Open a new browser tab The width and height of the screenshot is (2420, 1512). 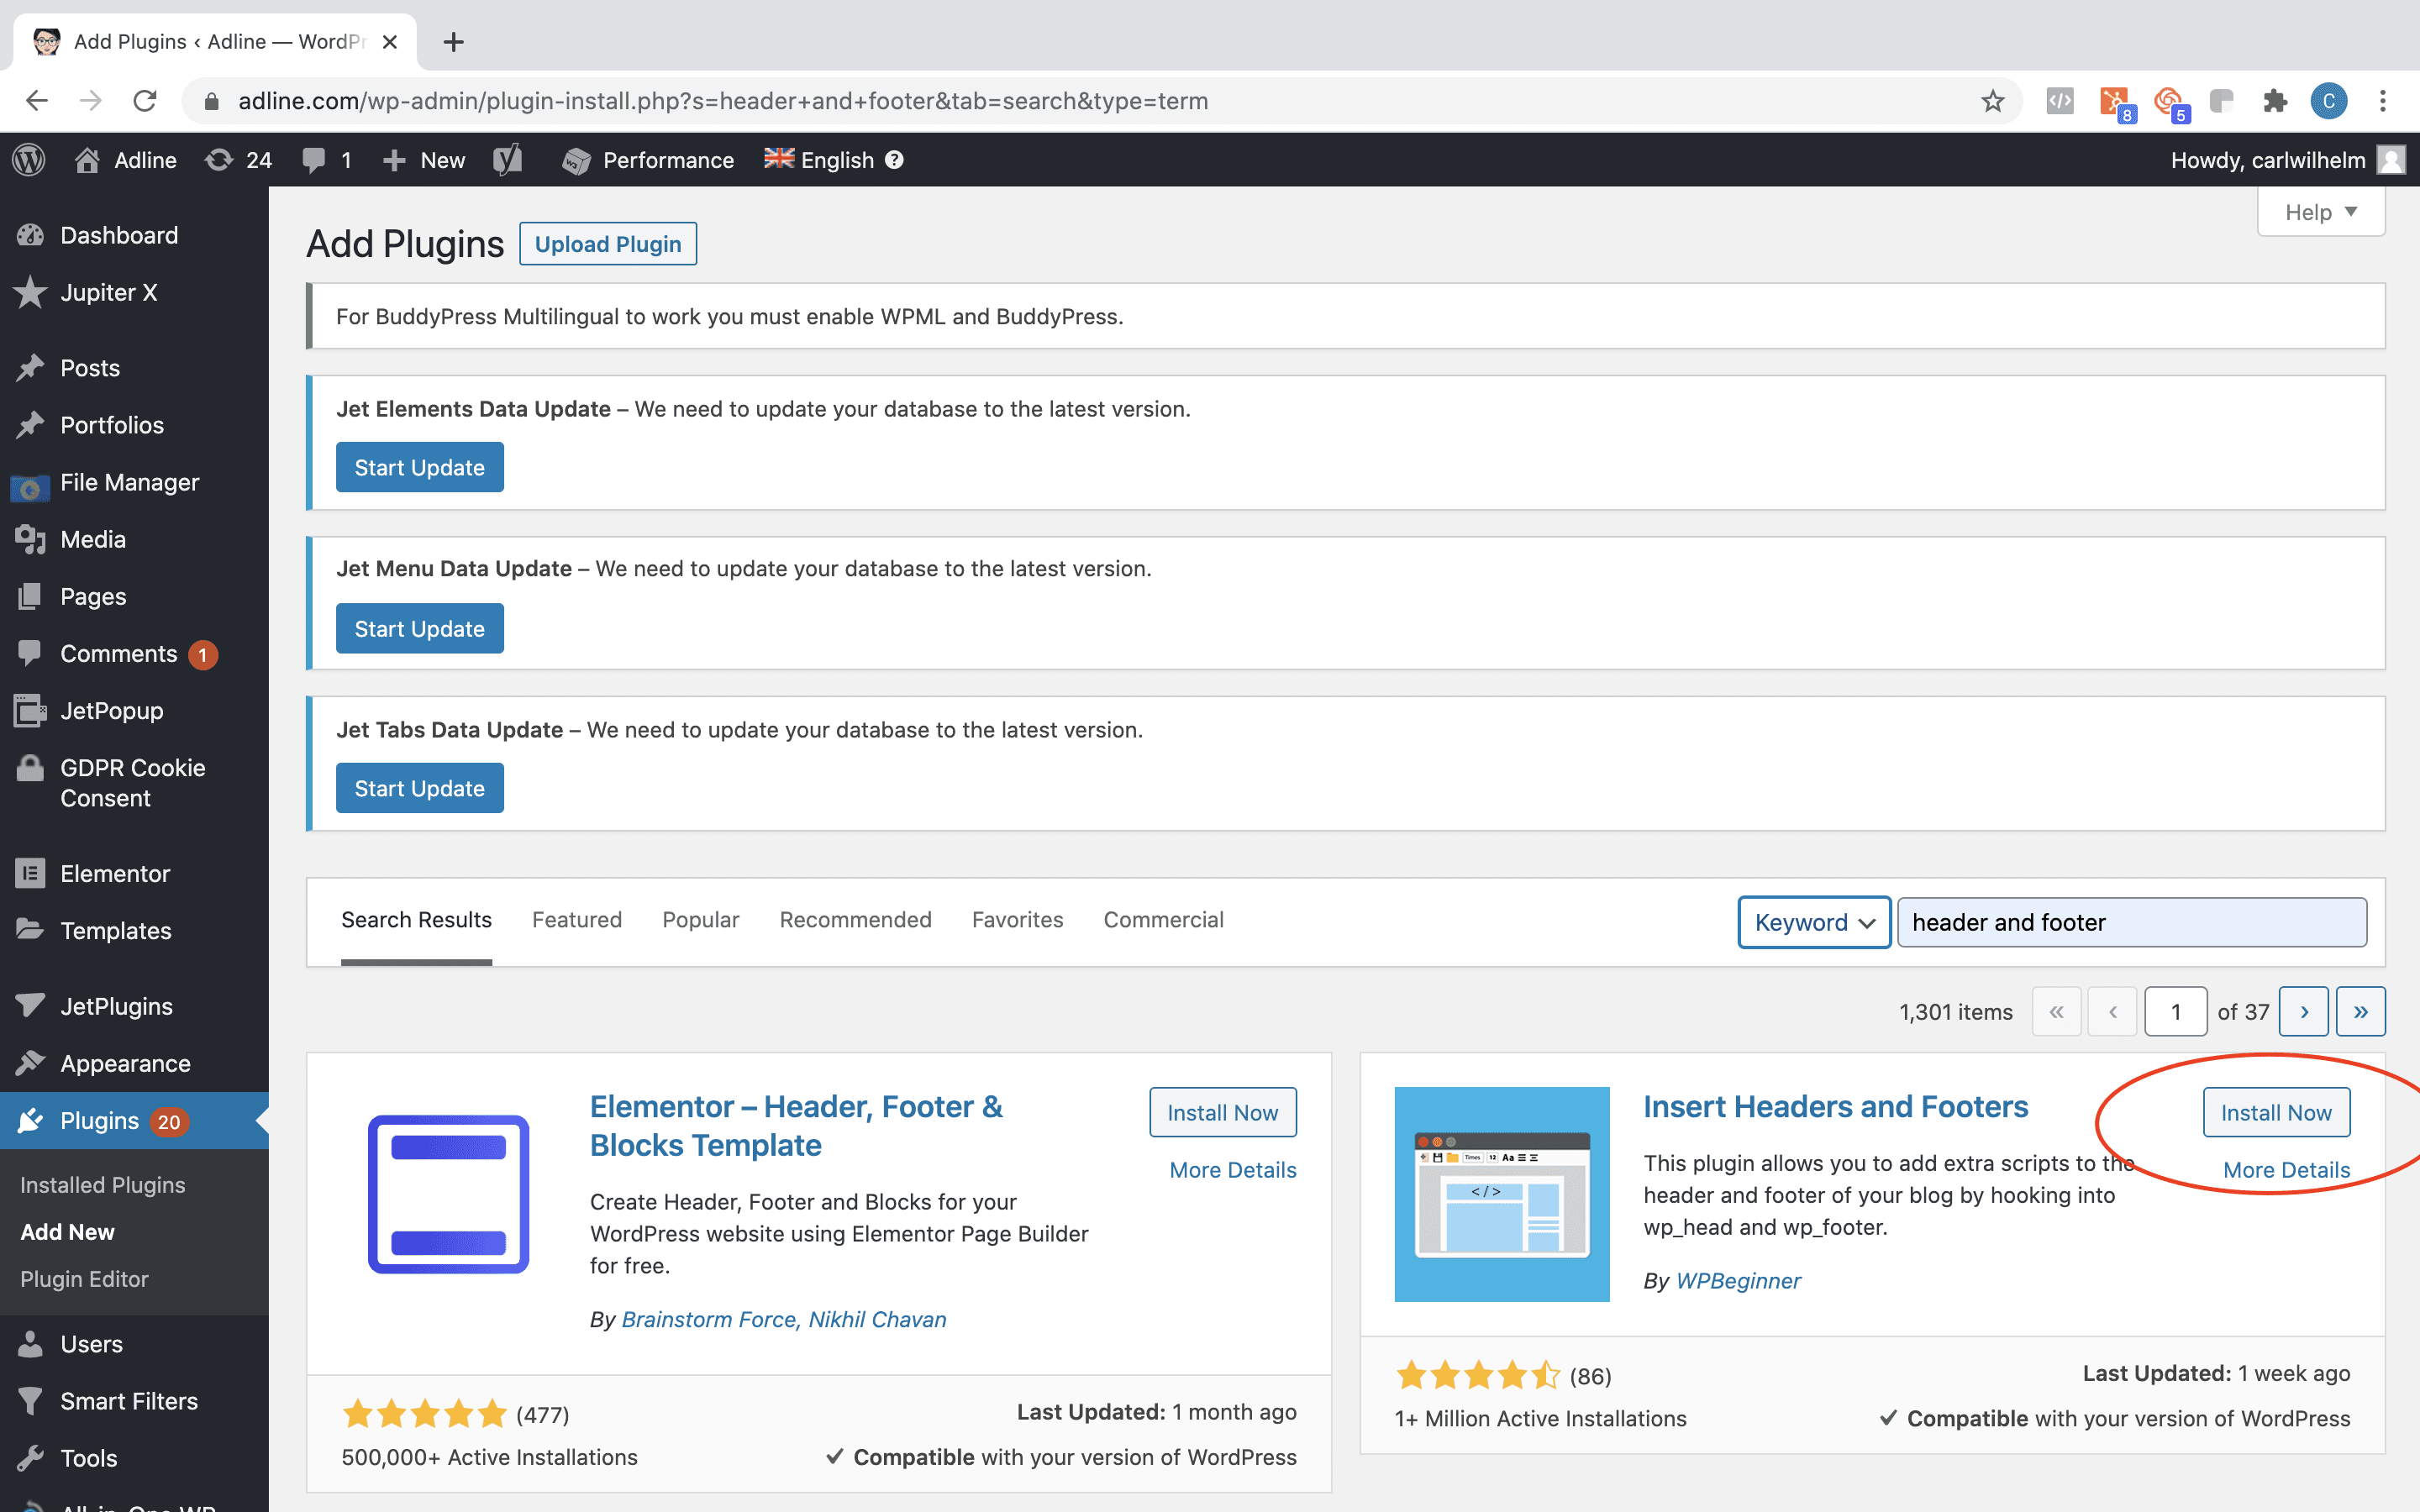click(x=454, y=42)
